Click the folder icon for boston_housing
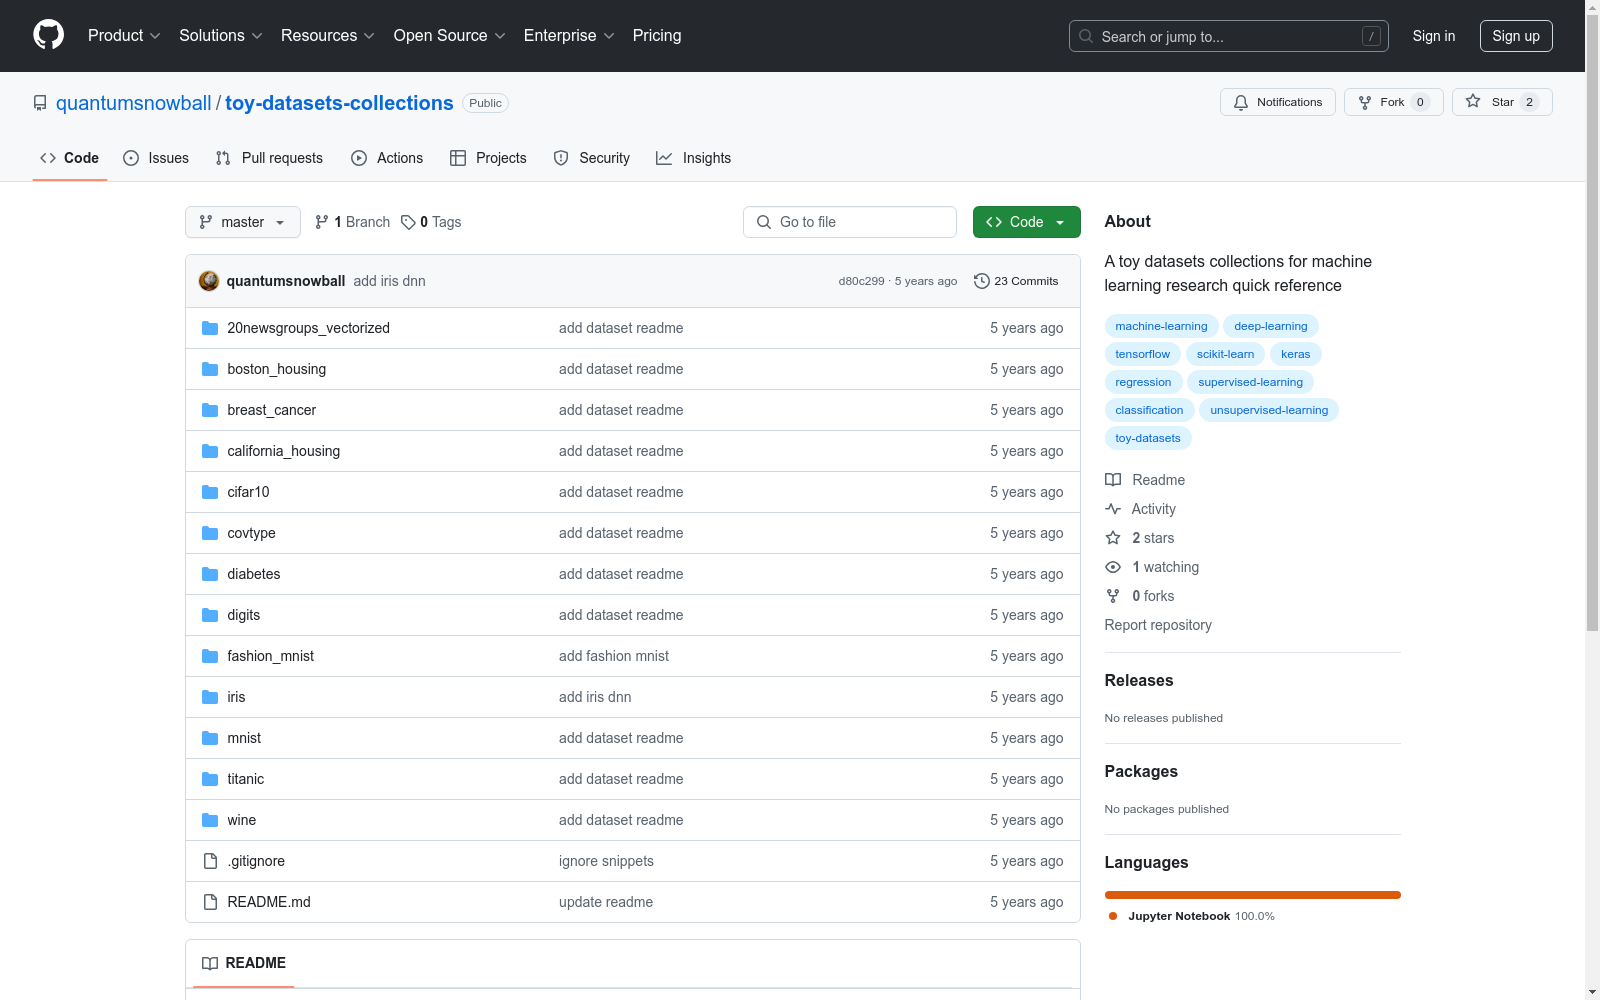 click(x=210, y=369)
